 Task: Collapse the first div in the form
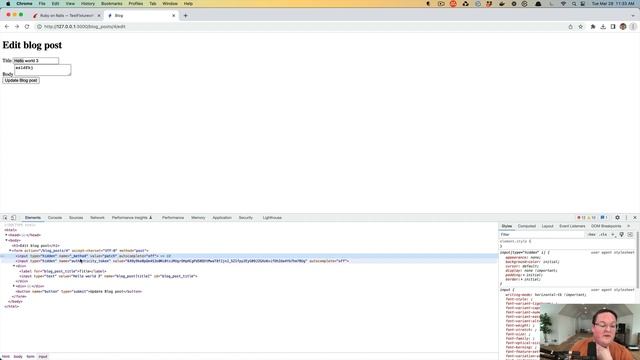(14, 266)
